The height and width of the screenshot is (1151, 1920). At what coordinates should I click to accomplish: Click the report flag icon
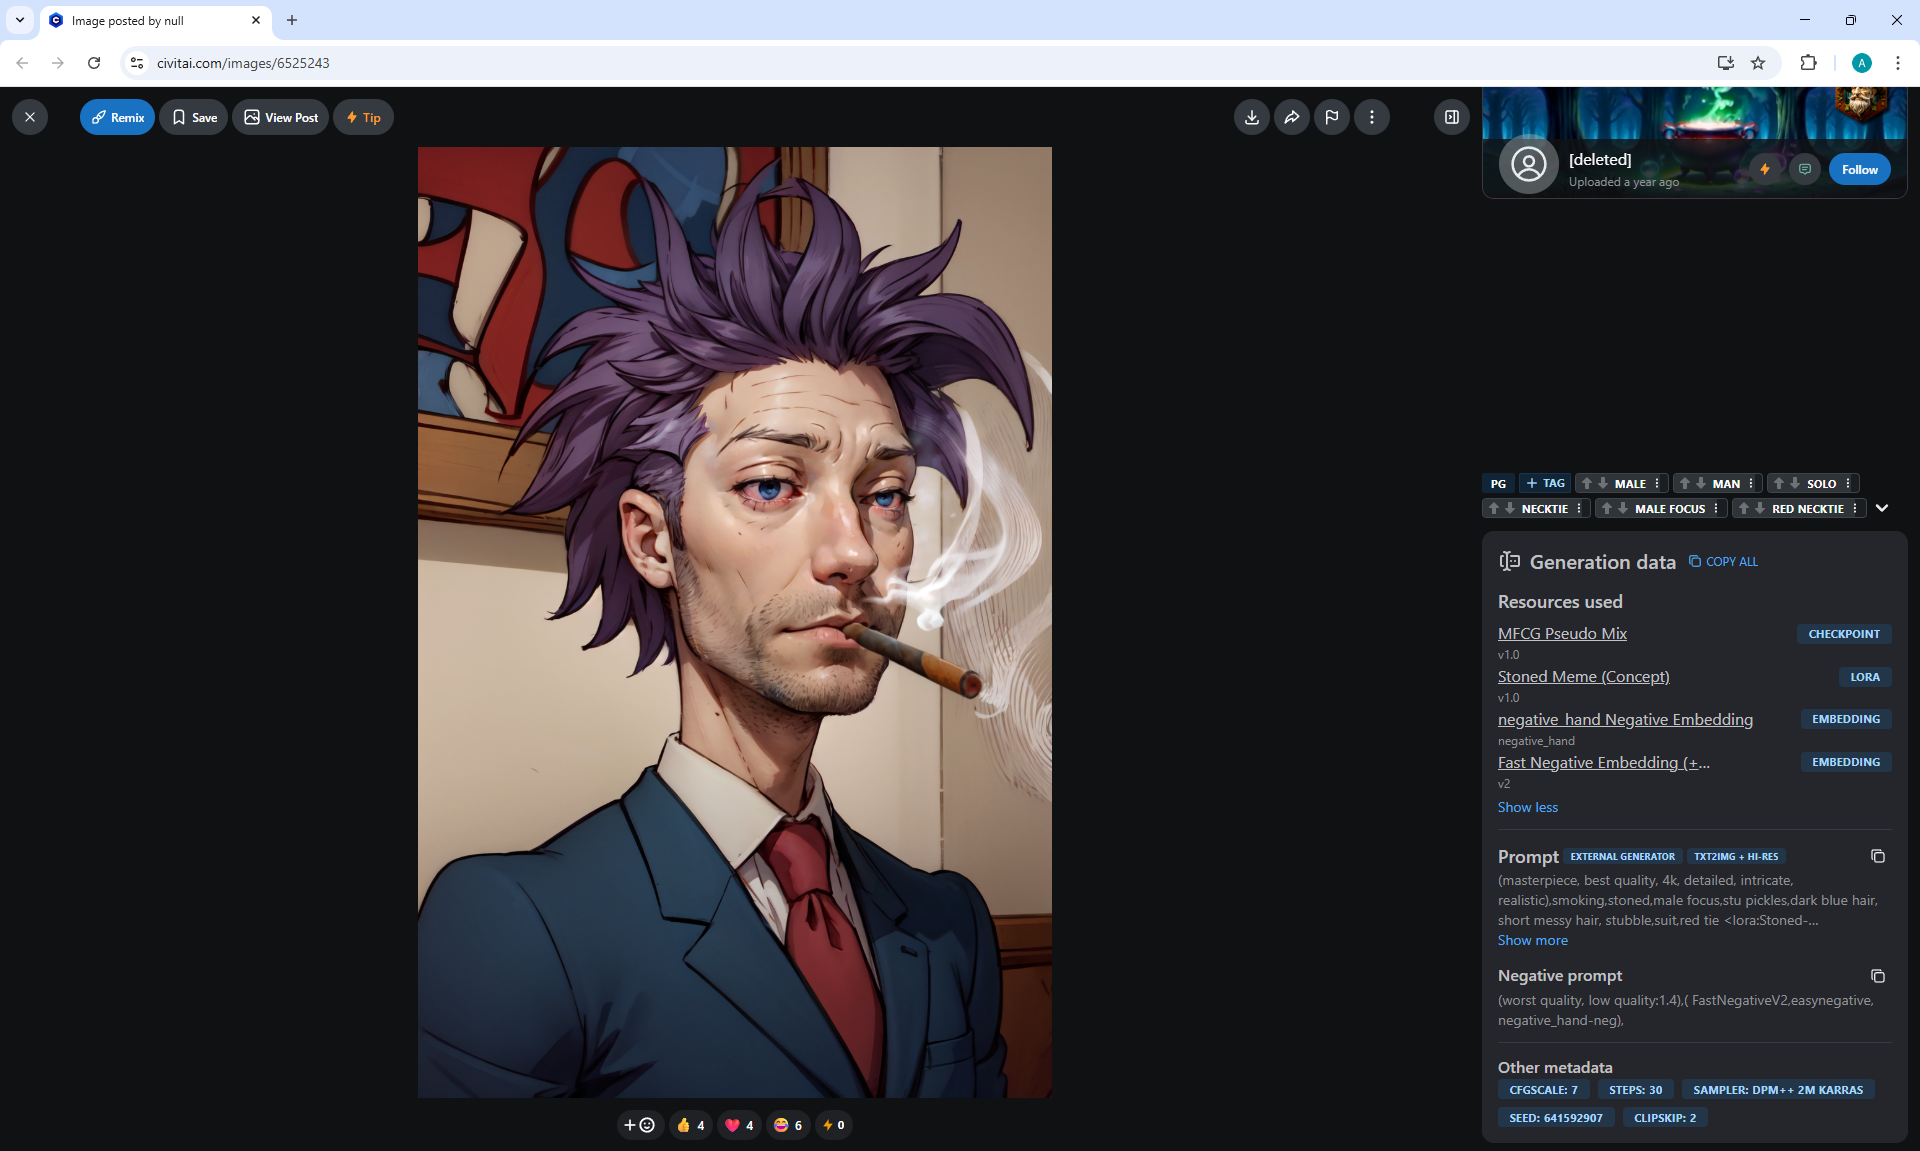1331,118
